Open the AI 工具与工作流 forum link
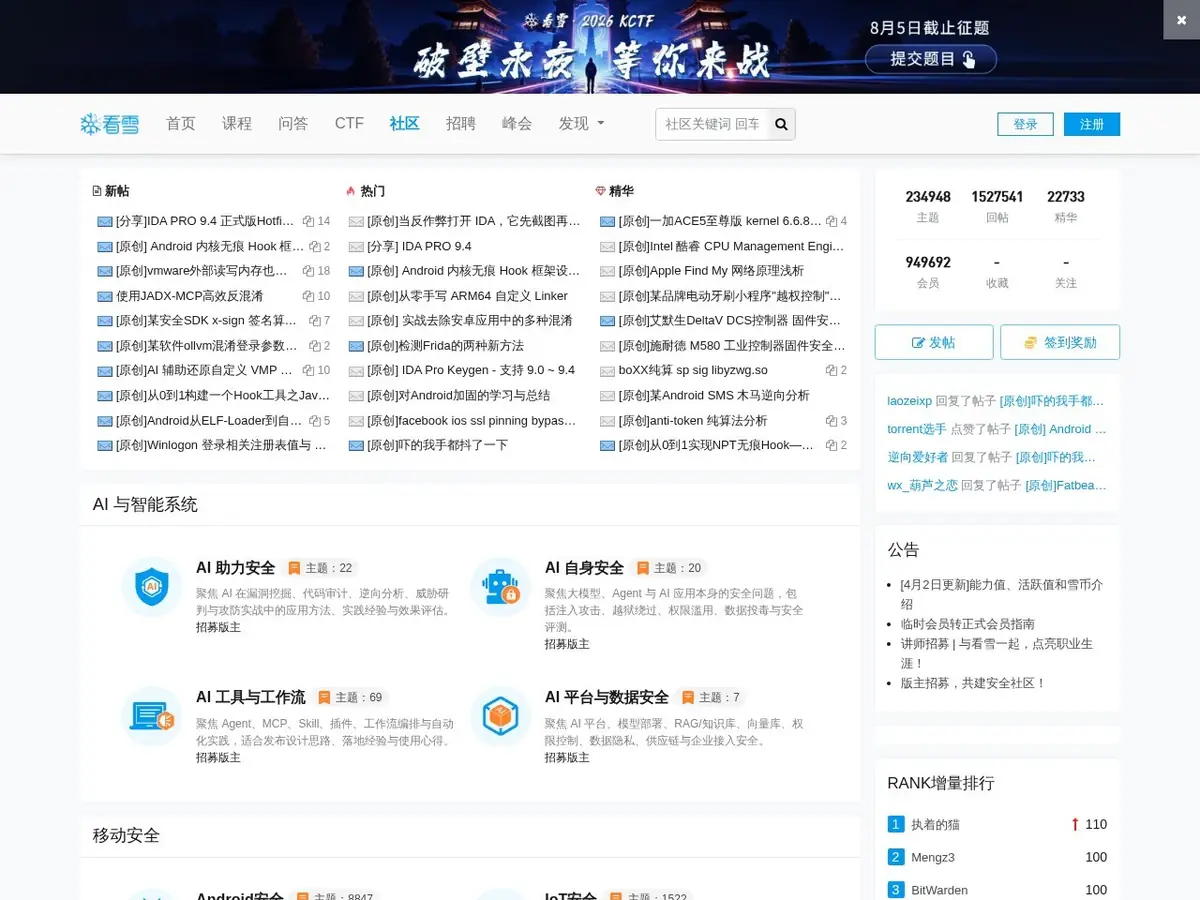Image resolution: width=1200 pixels, height=900 pixels. [x=250, y=697]
